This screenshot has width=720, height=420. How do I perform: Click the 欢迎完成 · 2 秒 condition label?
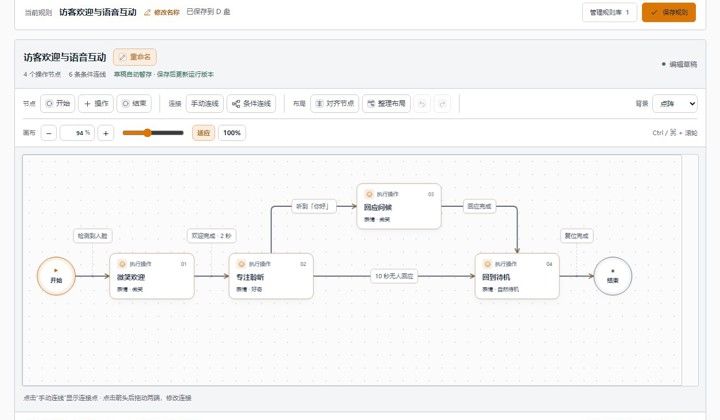[212, 236]
